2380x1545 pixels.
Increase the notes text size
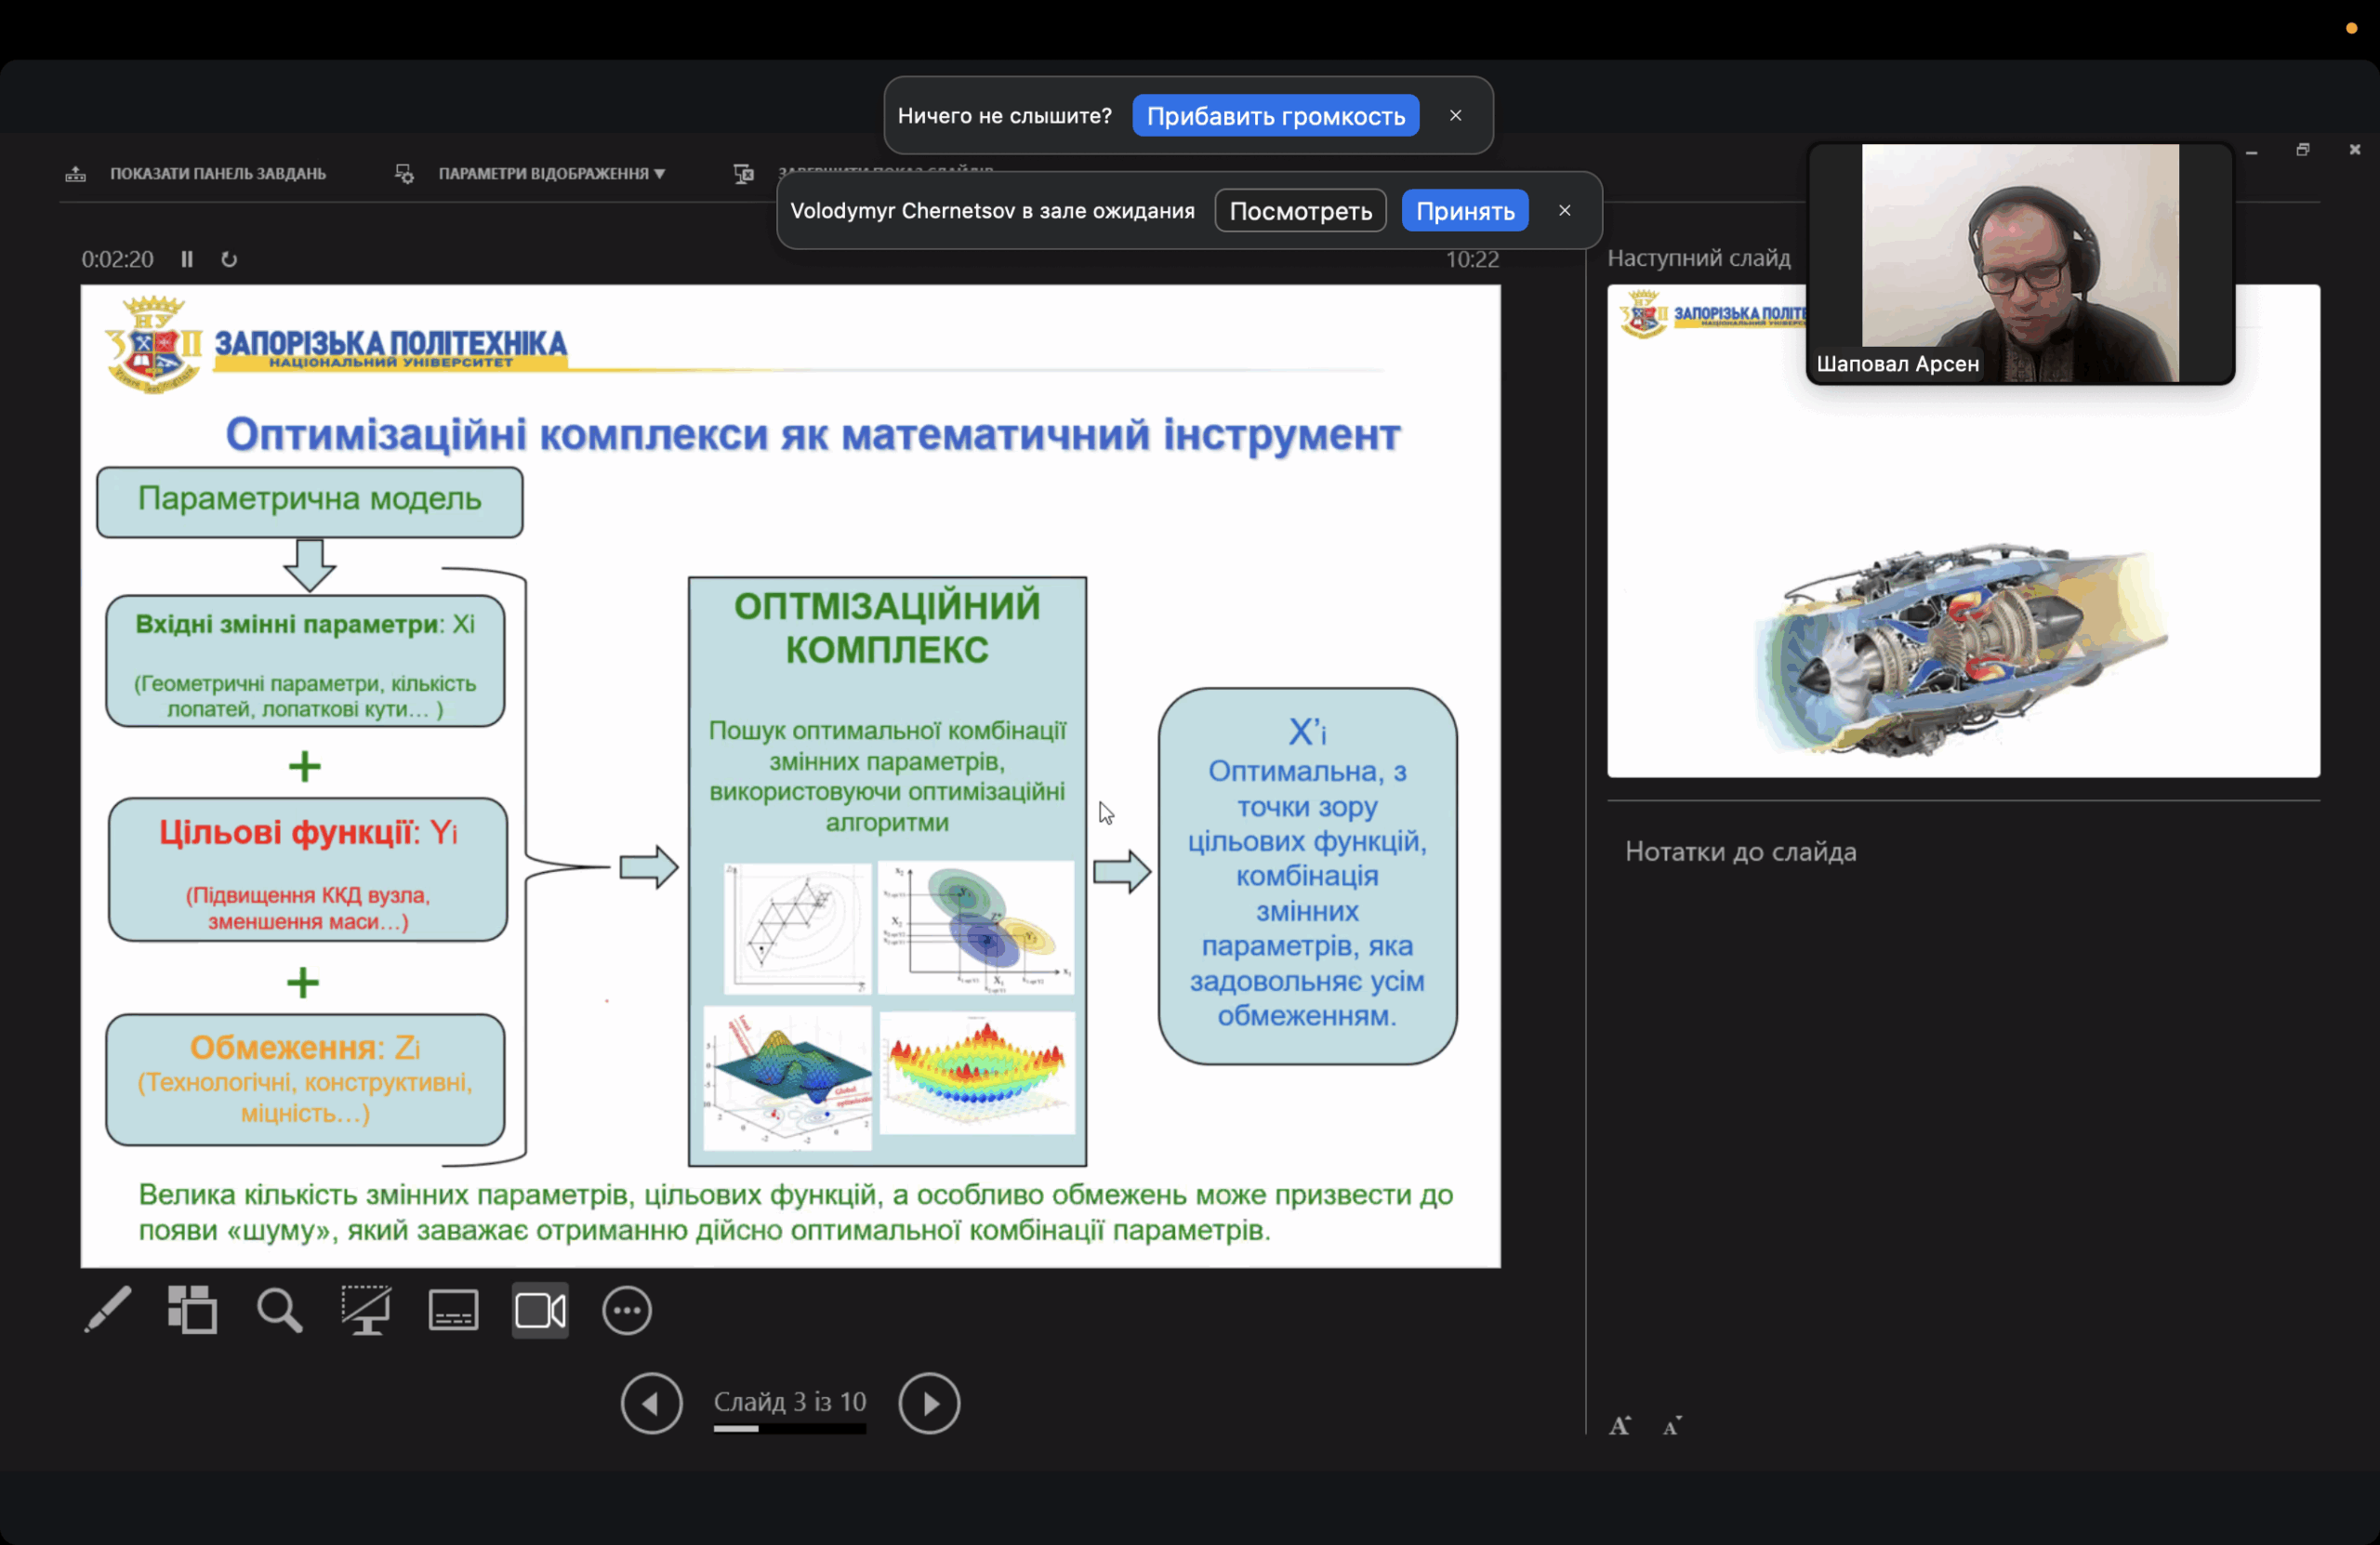1620,1426
